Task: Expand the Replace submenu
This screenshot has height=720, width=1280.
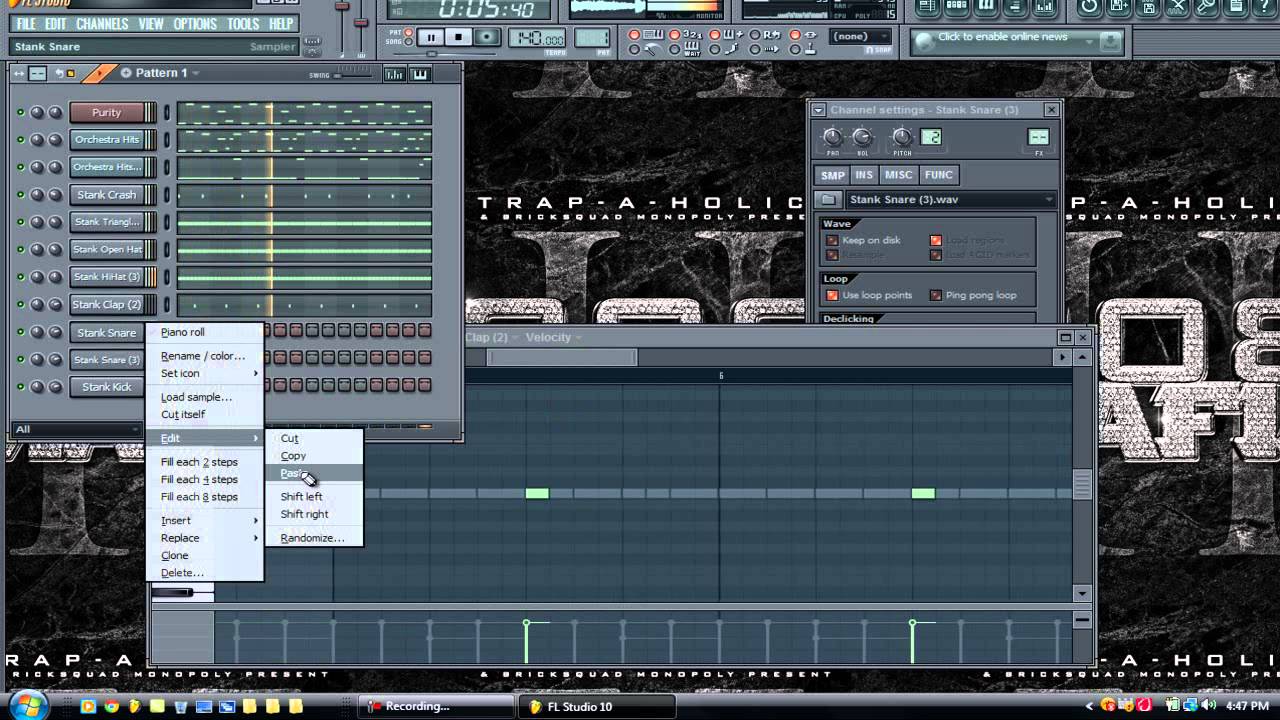Action: [205, 538]
